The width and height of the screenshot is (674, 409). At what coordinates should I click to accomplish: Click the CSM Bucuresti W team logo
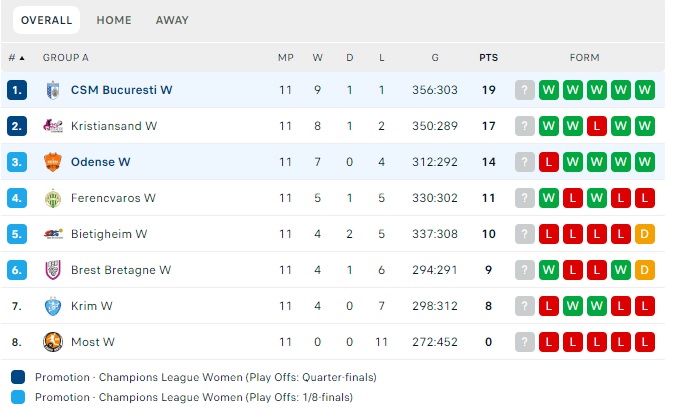click(53, 90)
